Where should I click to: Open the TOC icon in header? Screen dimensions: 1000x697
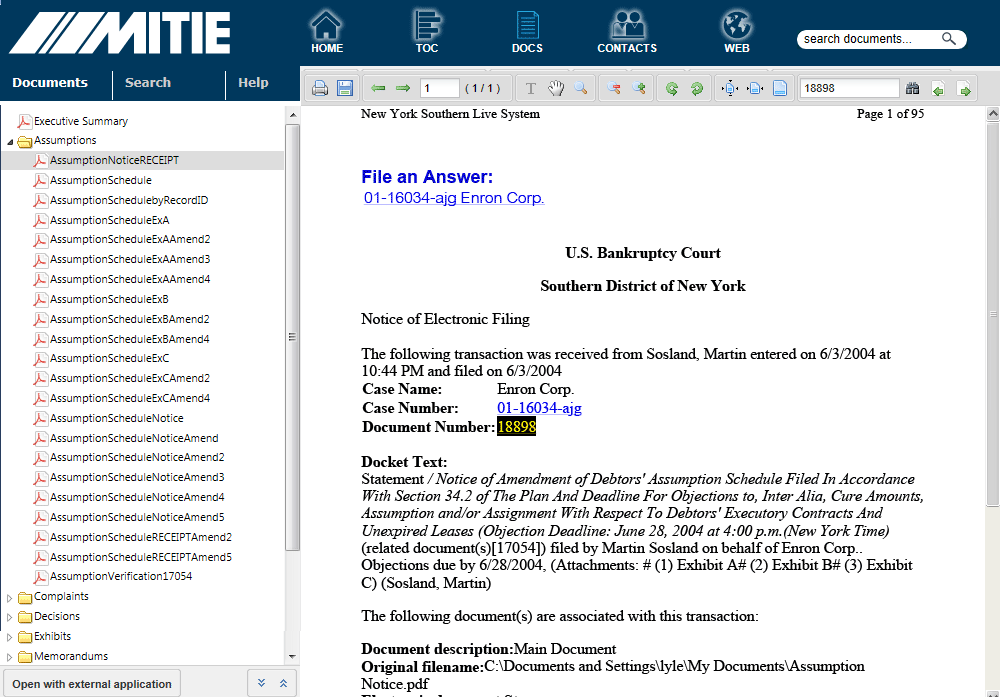point(427,31)
